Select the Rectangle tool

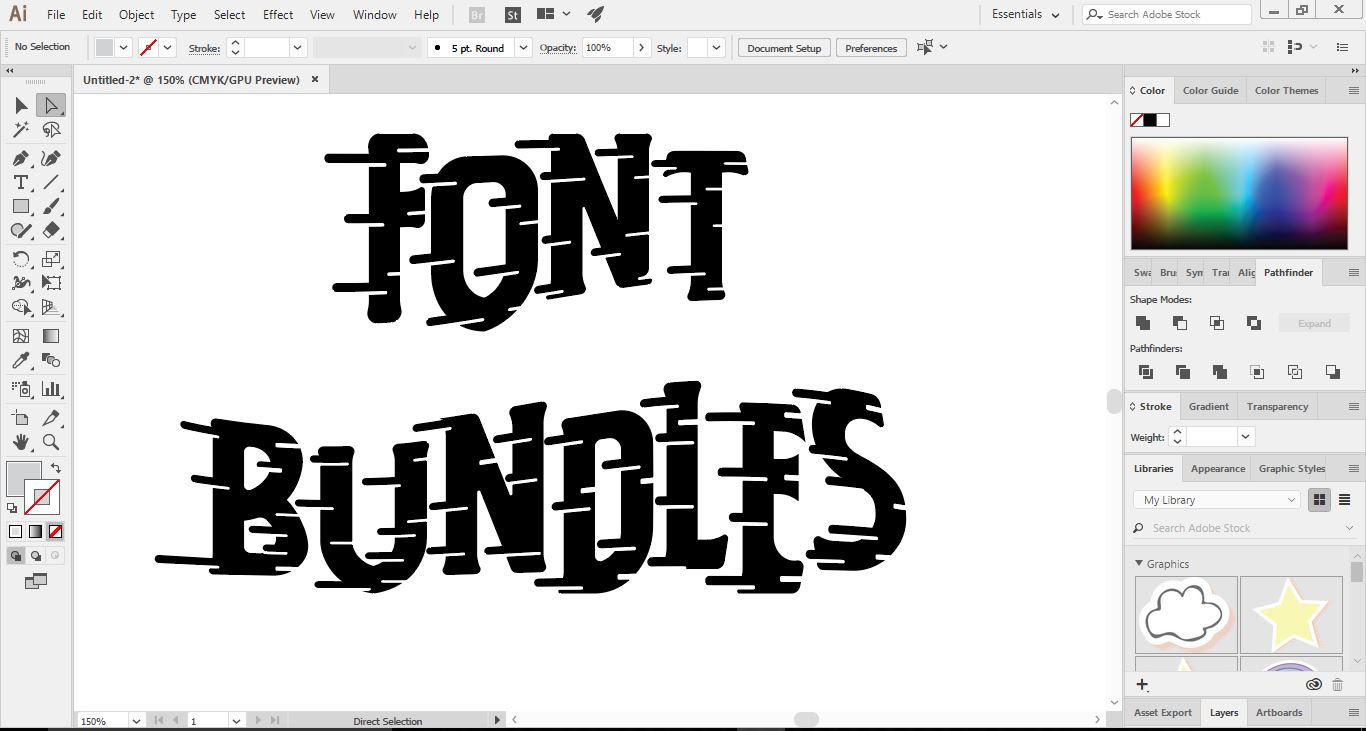click(x=21, y=206)
